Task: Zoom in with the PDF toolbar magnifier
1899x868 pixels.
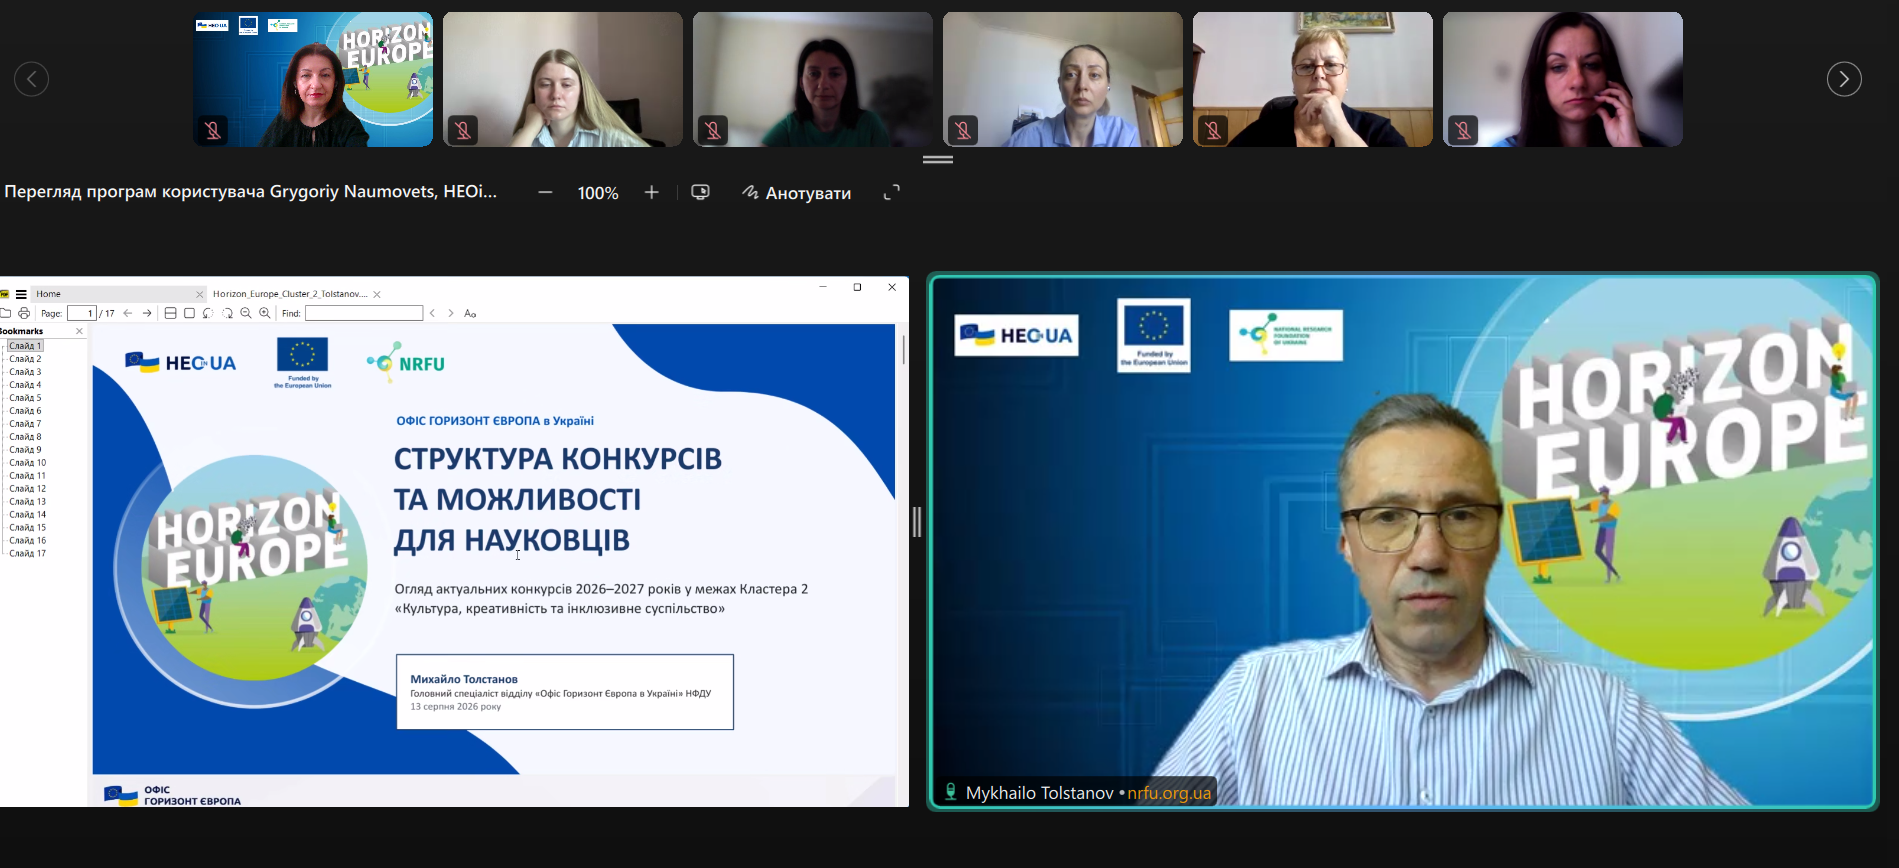Action: point(265,313)
